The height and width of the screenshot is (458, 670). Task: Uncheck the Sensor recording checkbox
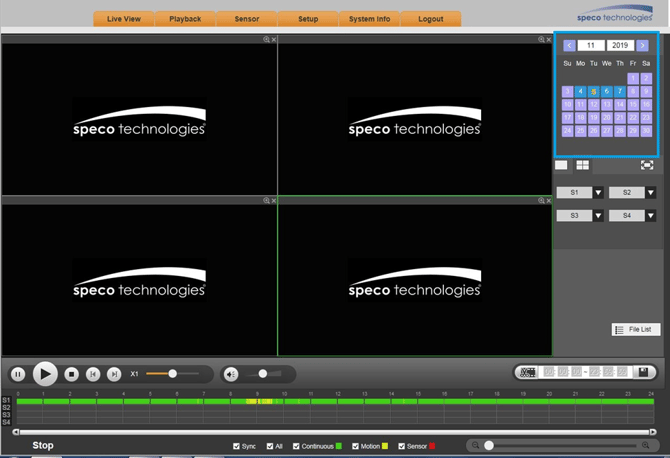click(x=401, y=446)
